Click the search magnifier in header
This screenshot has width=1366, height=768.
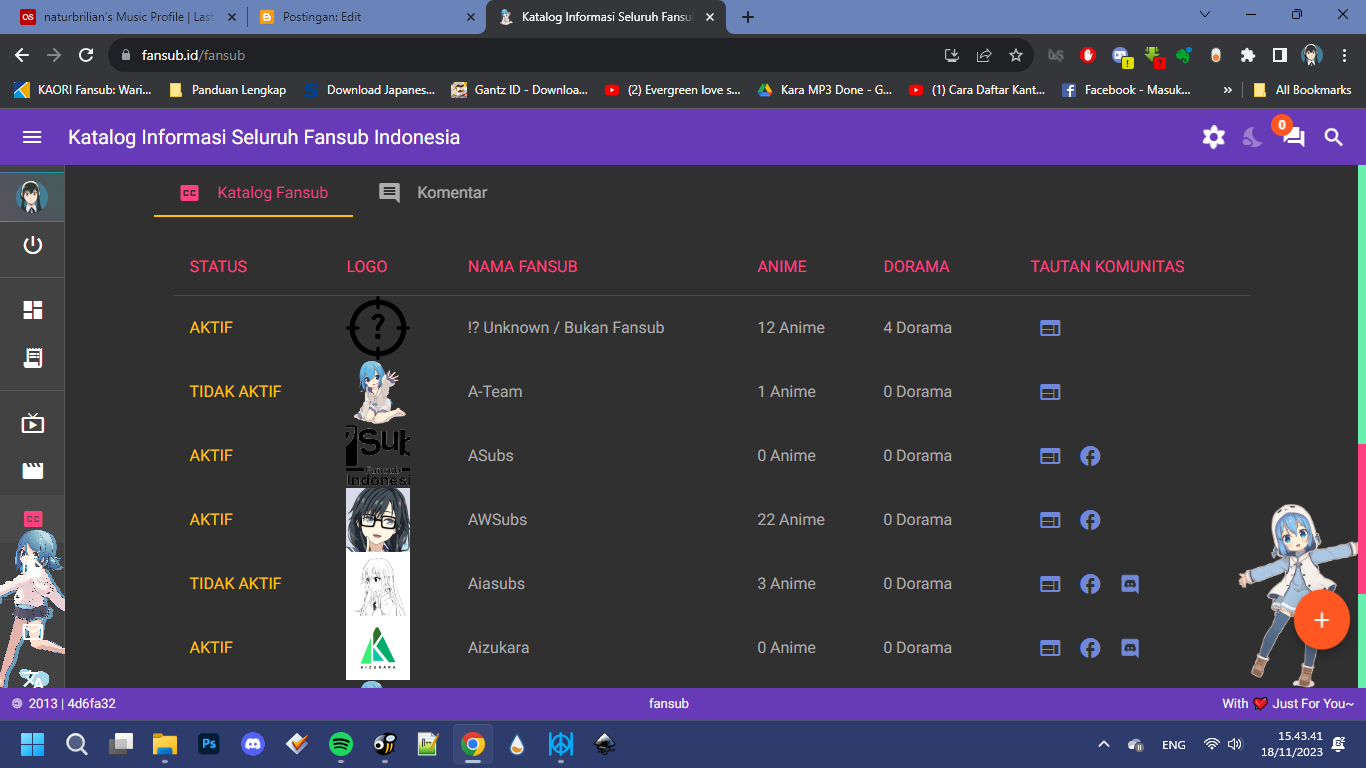pyautogui.click(x=1333, y=137)
